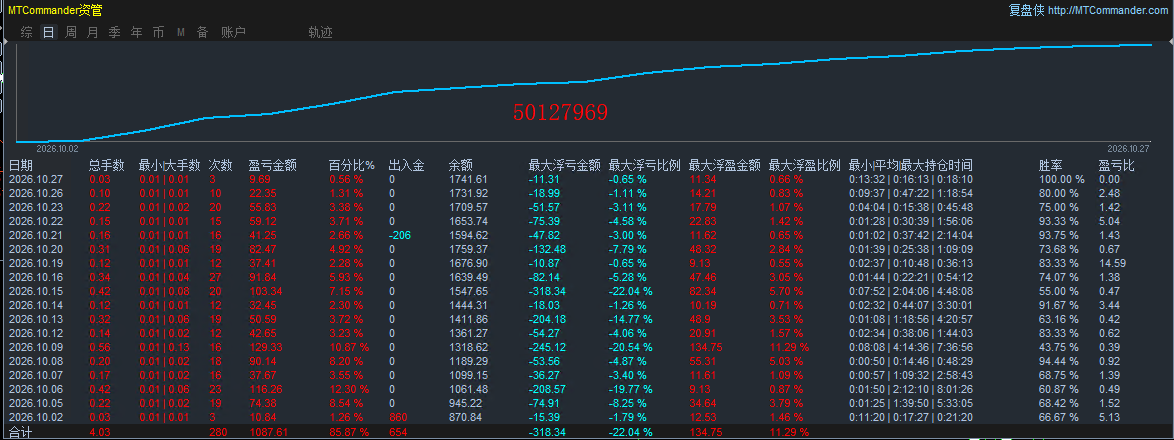The height and width of the screenshot is (440, 1174).
Task: Click the 最大浮盈金额 column header
Action: click(x=725, y=165)
